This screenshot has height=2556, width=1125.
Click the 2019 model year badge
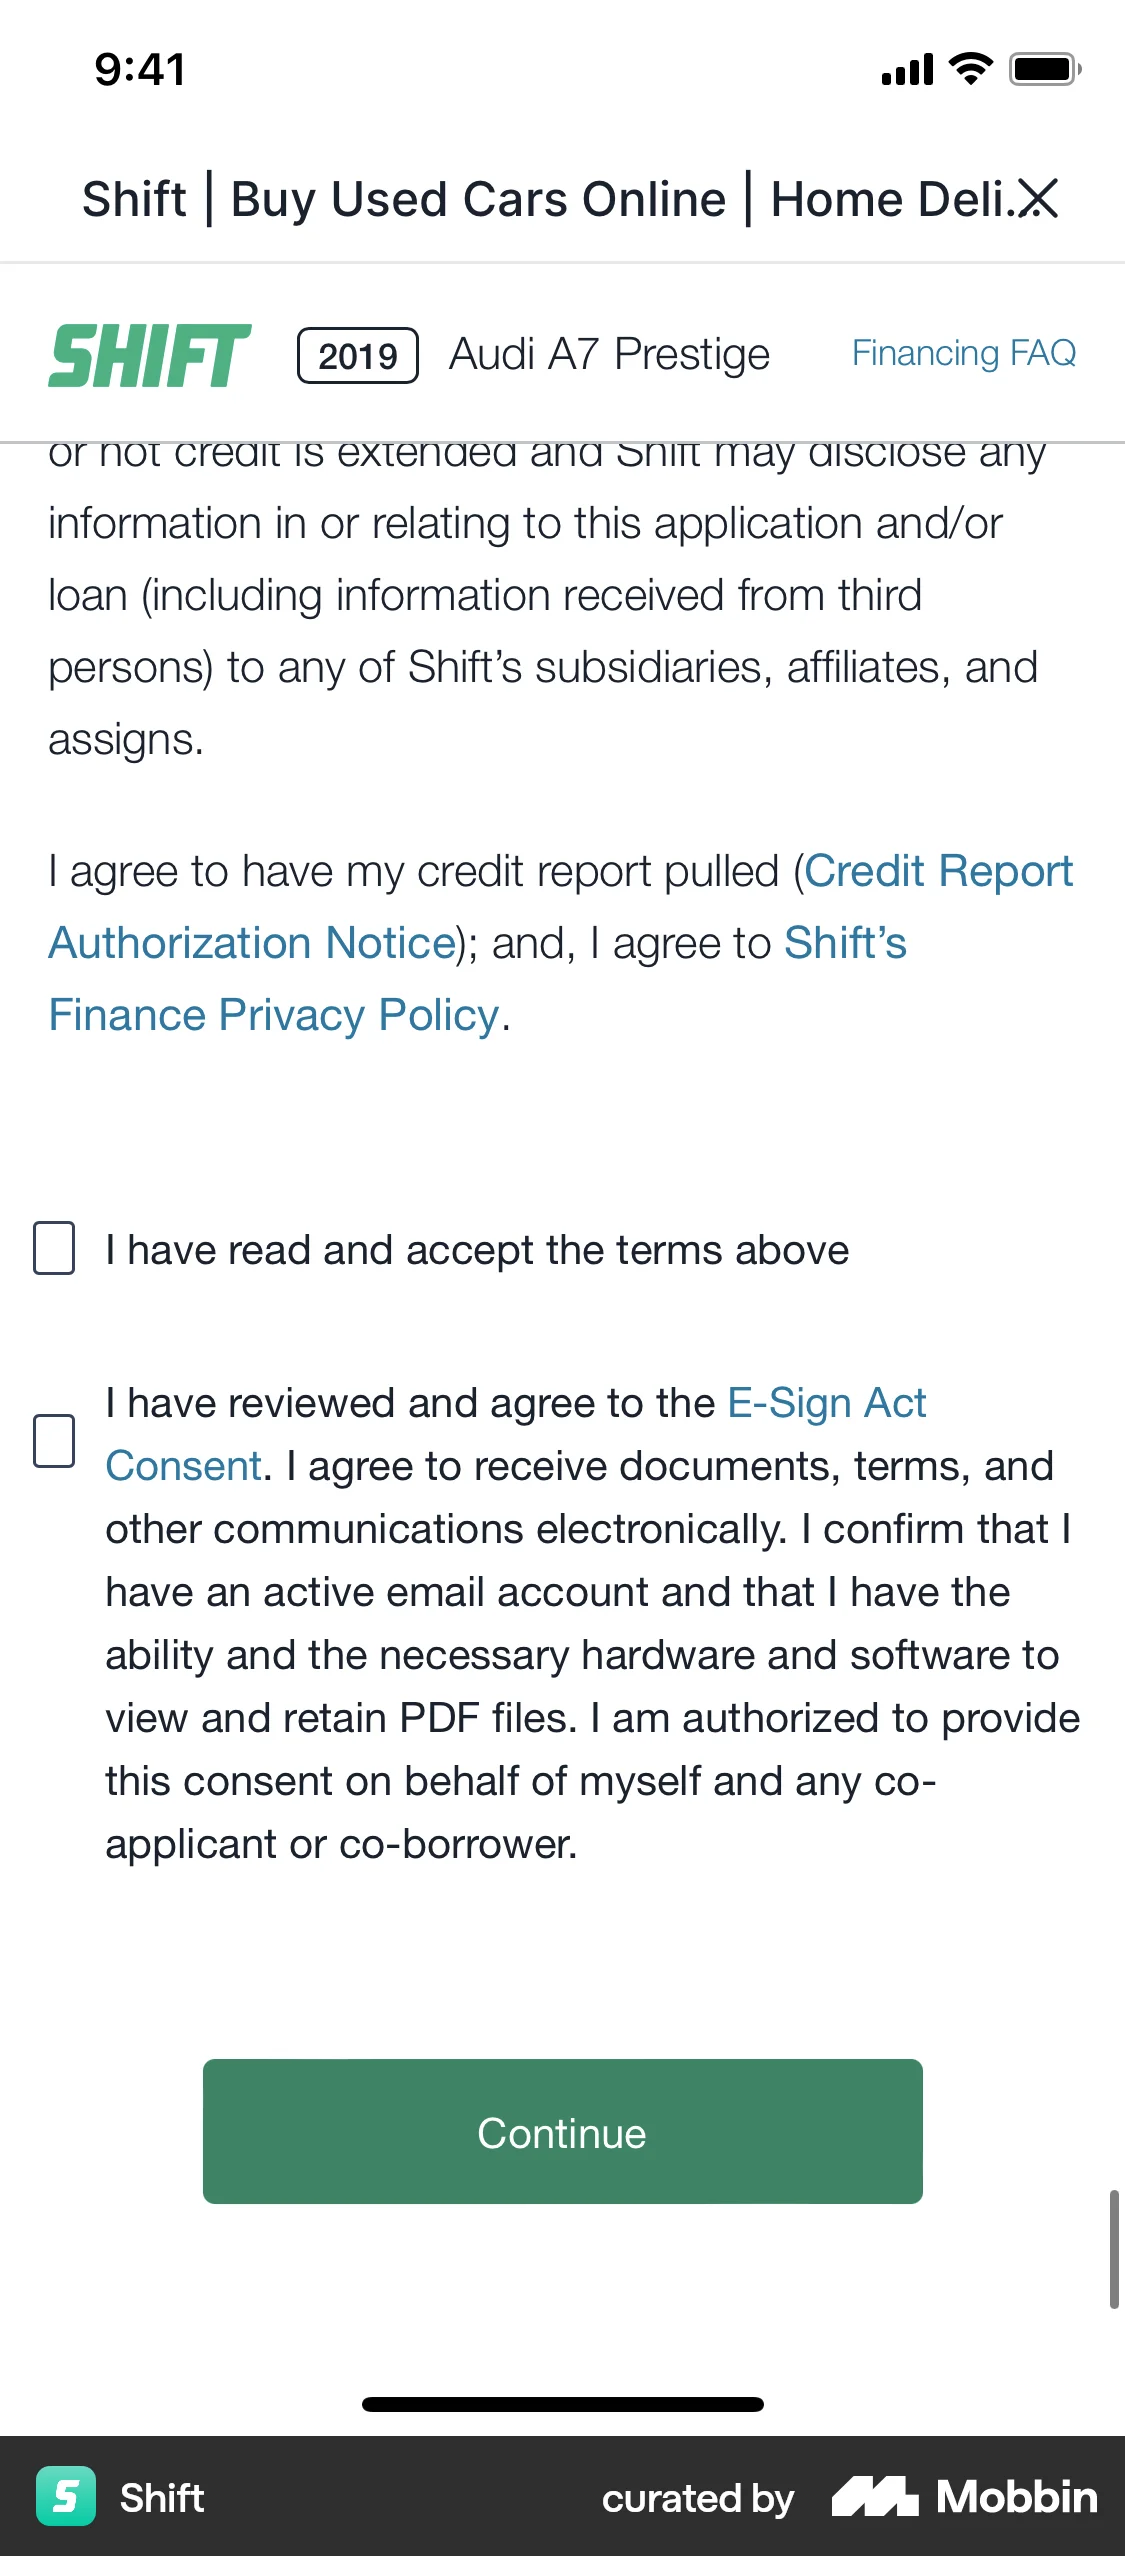coord(356,354)
